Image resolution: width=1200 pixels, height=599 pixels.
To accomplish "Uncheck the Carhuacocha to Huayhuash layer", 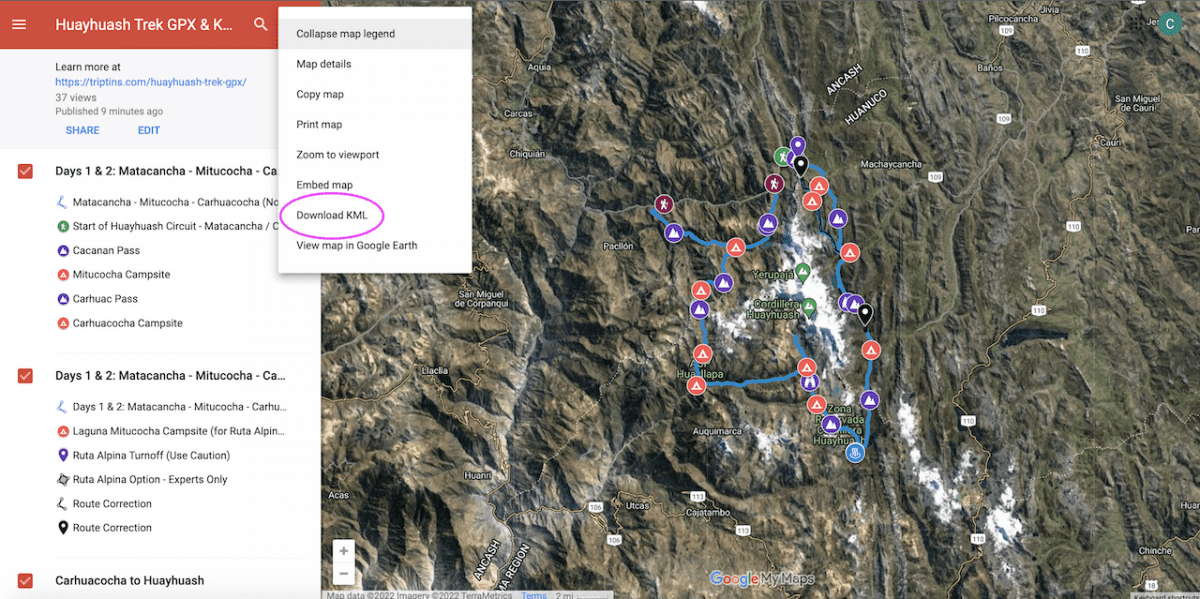I will pos(24,579).
